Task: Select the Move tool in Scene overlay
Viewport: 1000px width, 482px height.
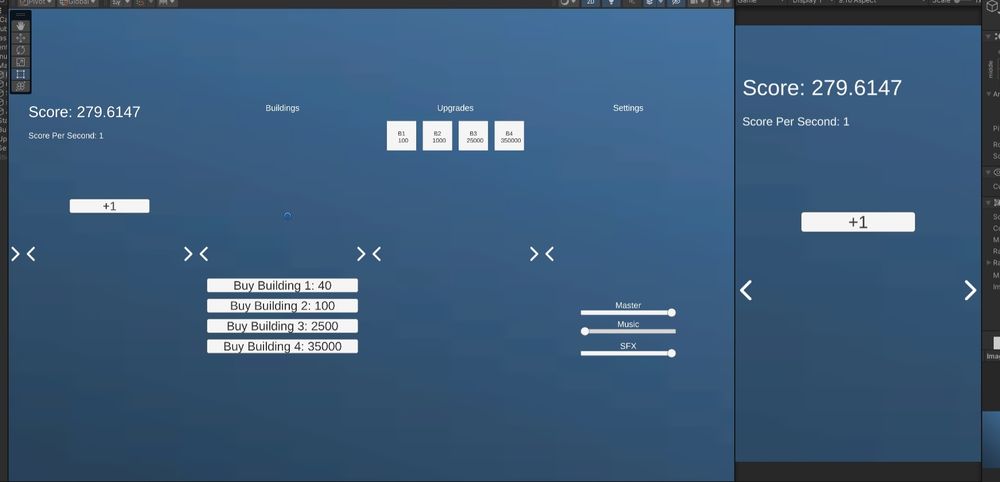Action: pos(20,38)
